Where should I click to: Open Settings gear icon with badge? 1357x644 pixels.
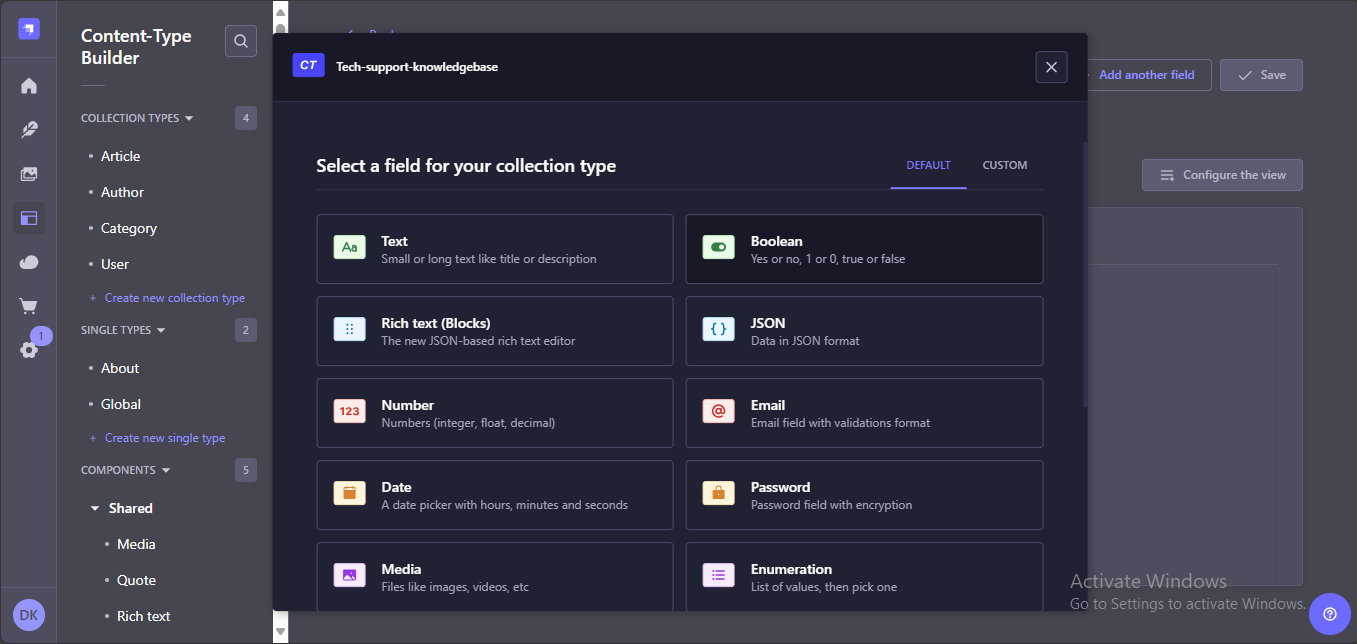pyautogui.click(x=29, y=350)
